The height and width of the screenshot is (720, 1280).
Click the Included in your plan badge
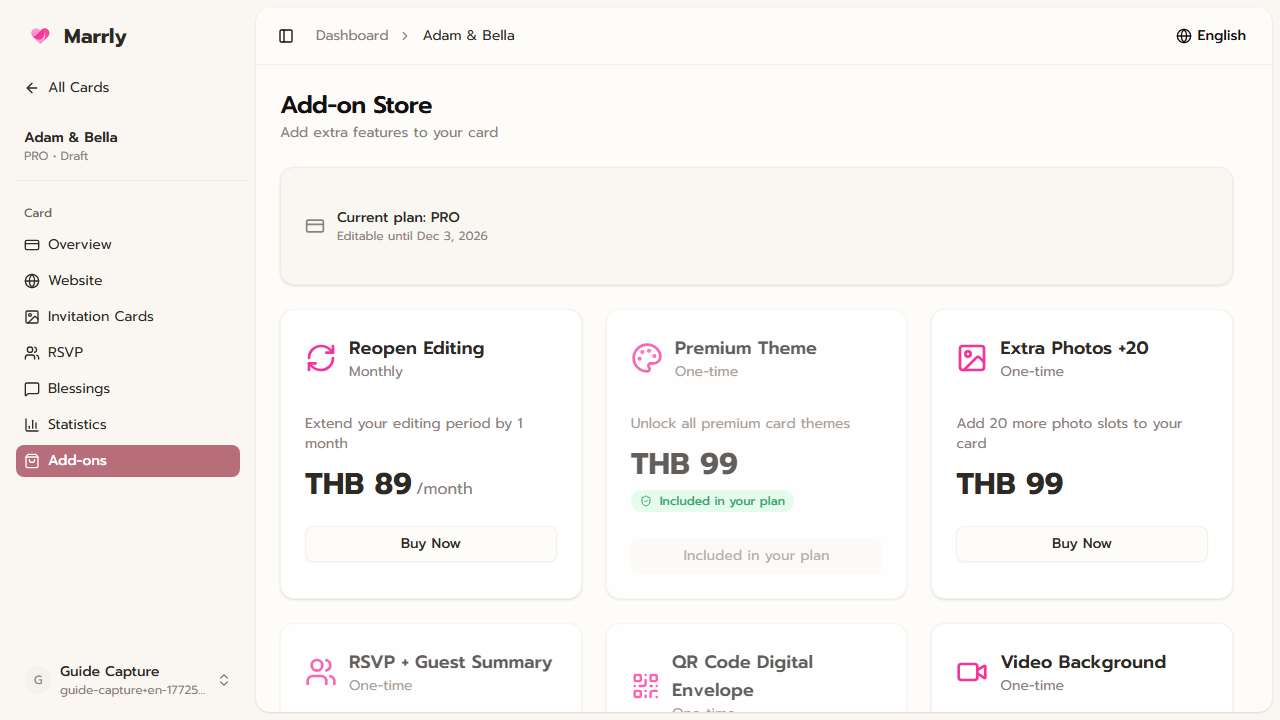pyautogui.click(x=712, y=500)
